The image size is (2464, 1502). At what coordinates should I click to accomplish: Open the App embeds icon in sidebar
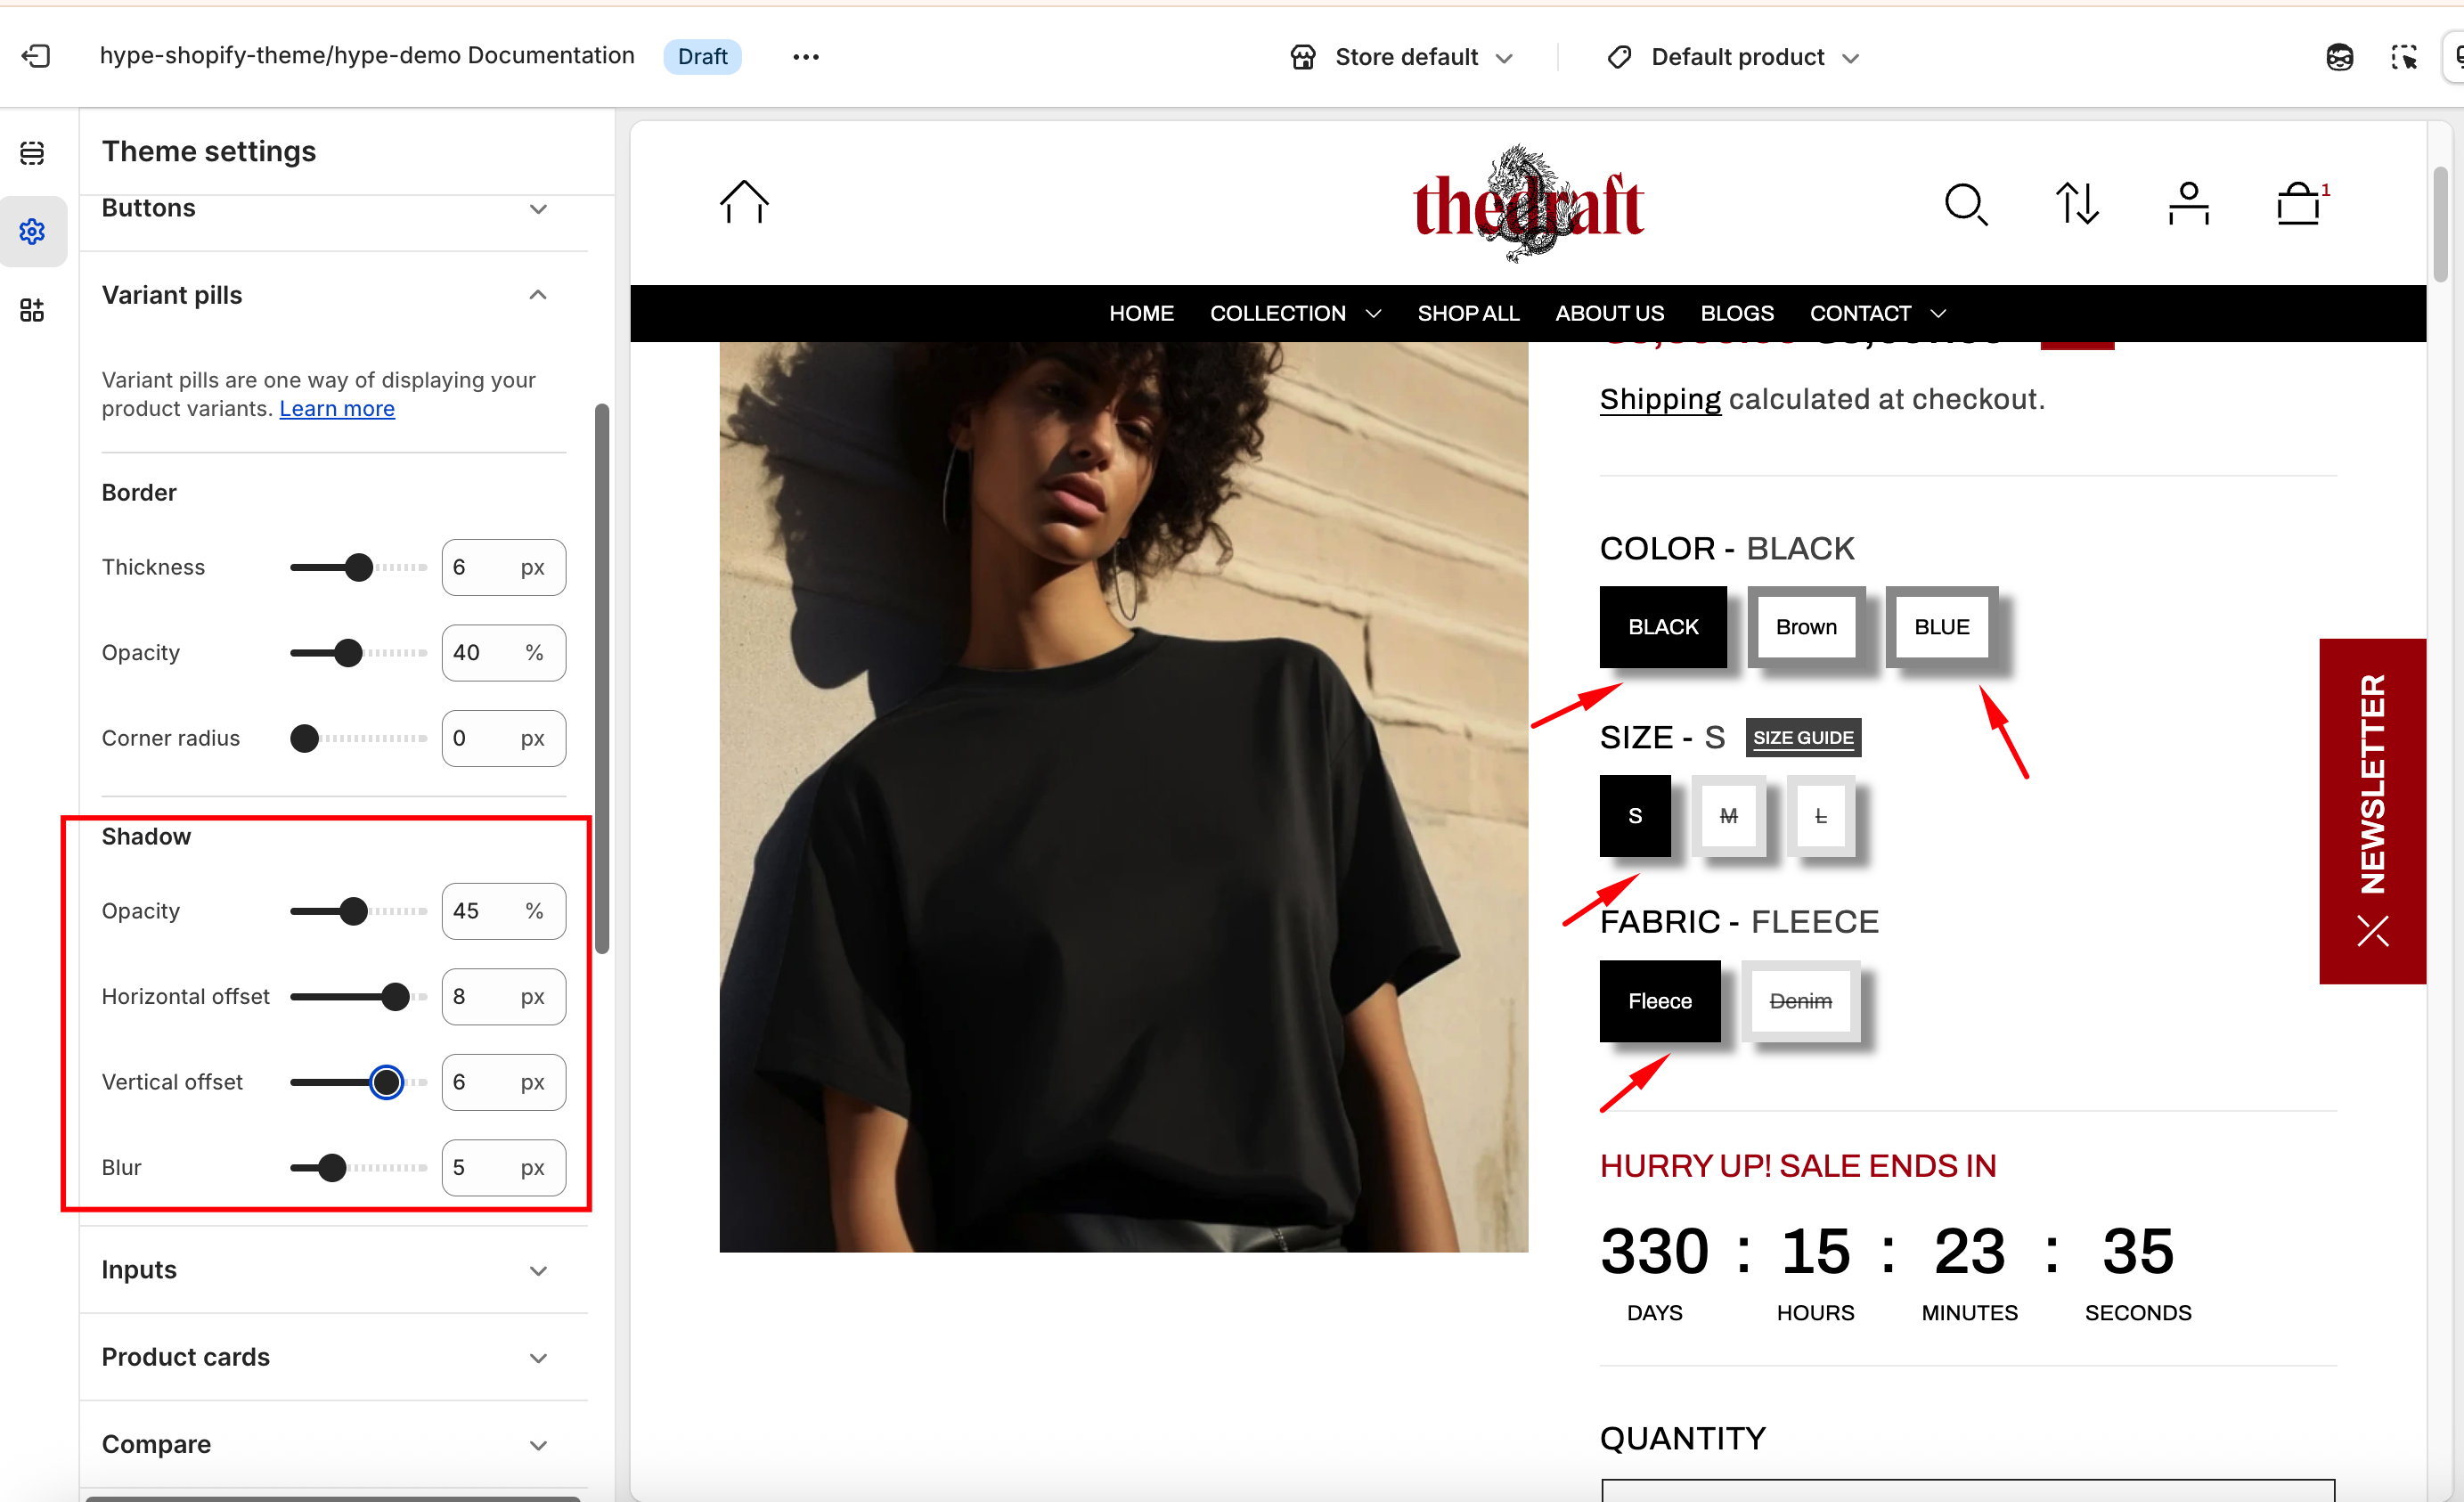click(32, 310)
